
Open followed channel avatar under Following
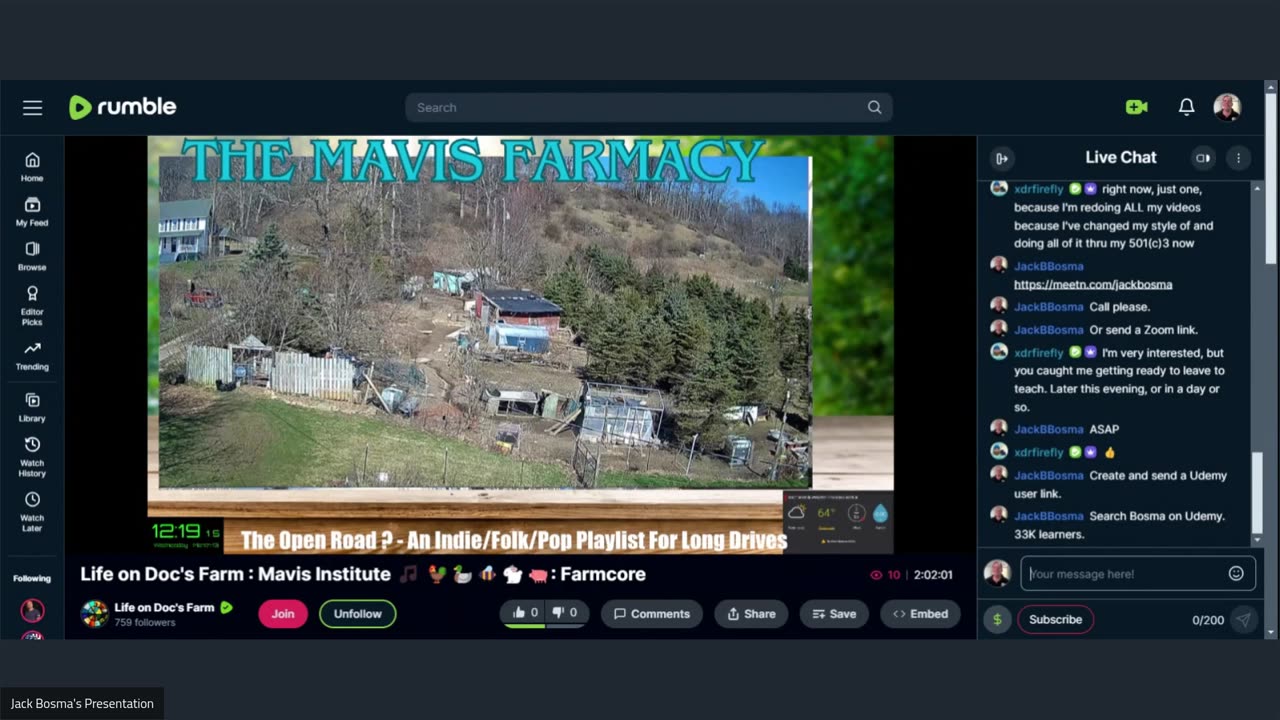pos(32,609)
